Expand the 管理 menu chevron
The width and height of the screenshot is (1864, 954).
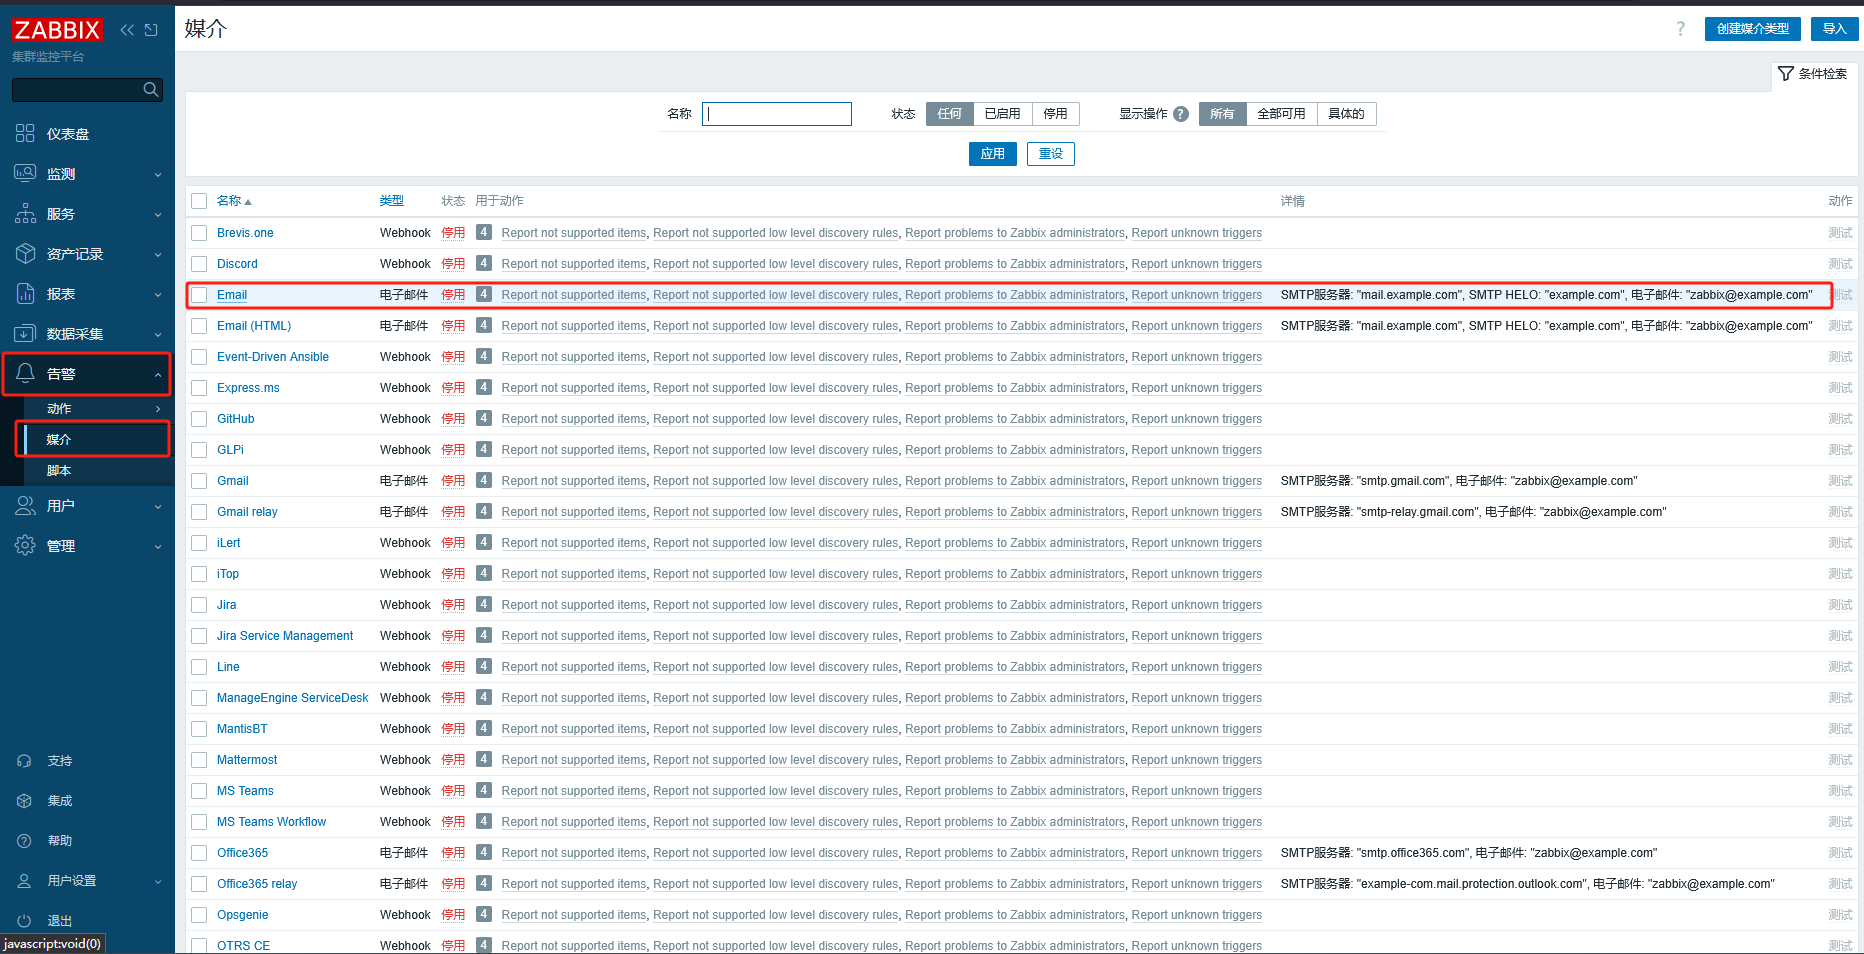pos(158,547)
